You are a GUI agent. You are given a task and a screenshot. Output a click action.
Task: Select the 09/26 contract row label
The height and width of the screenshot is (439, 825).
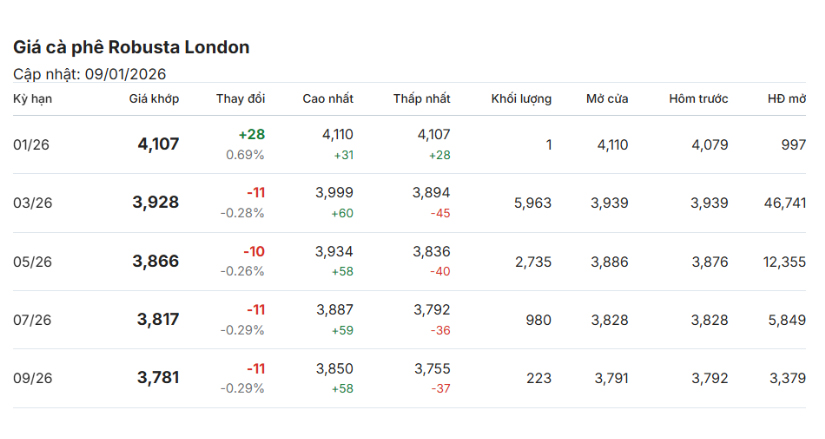[x=31, y=378]
